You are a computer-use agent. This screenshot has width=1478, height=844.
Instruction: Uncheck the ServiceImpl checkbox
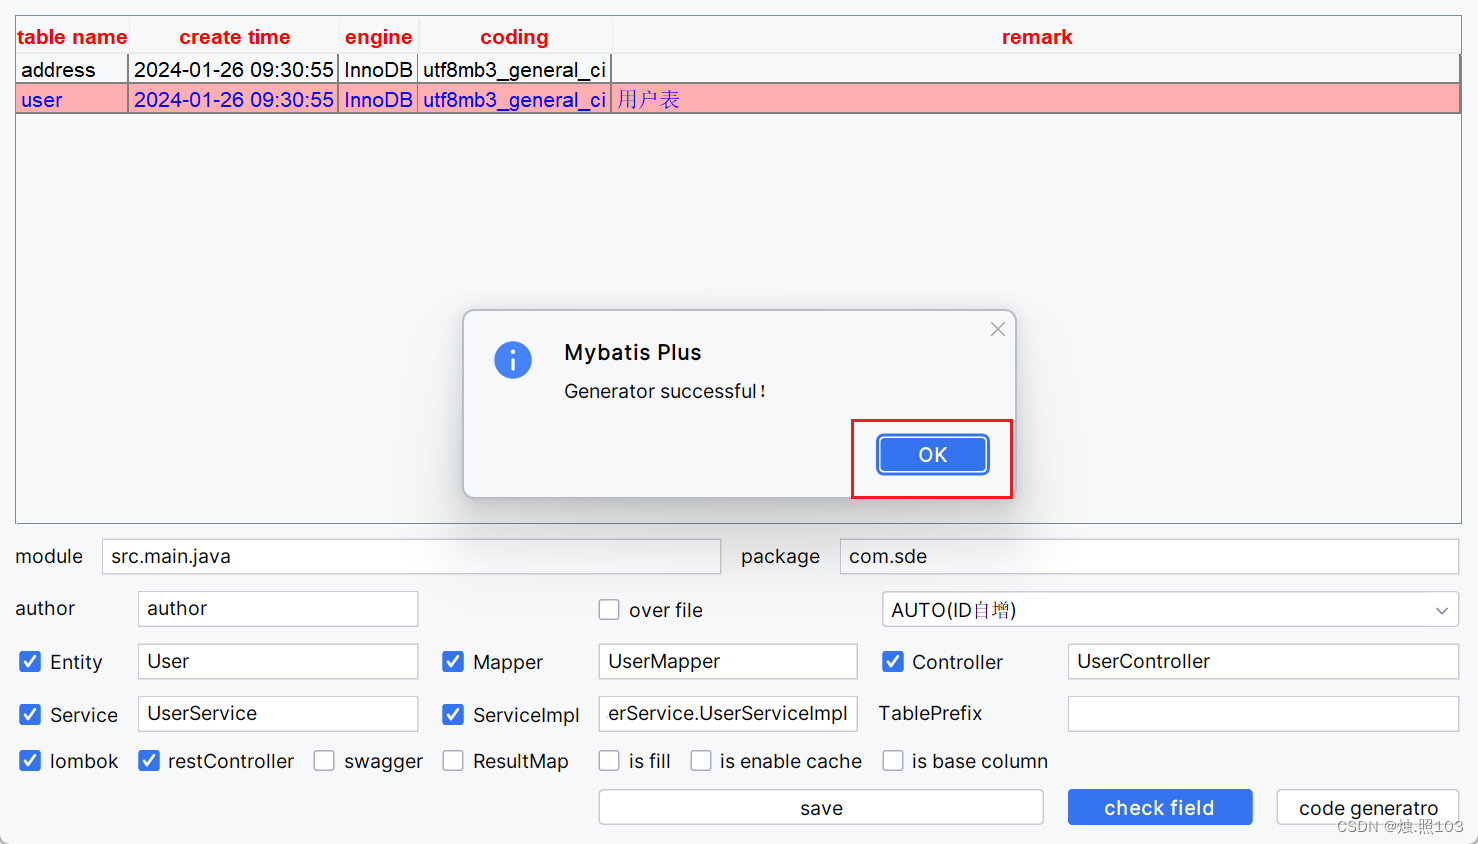453,714
